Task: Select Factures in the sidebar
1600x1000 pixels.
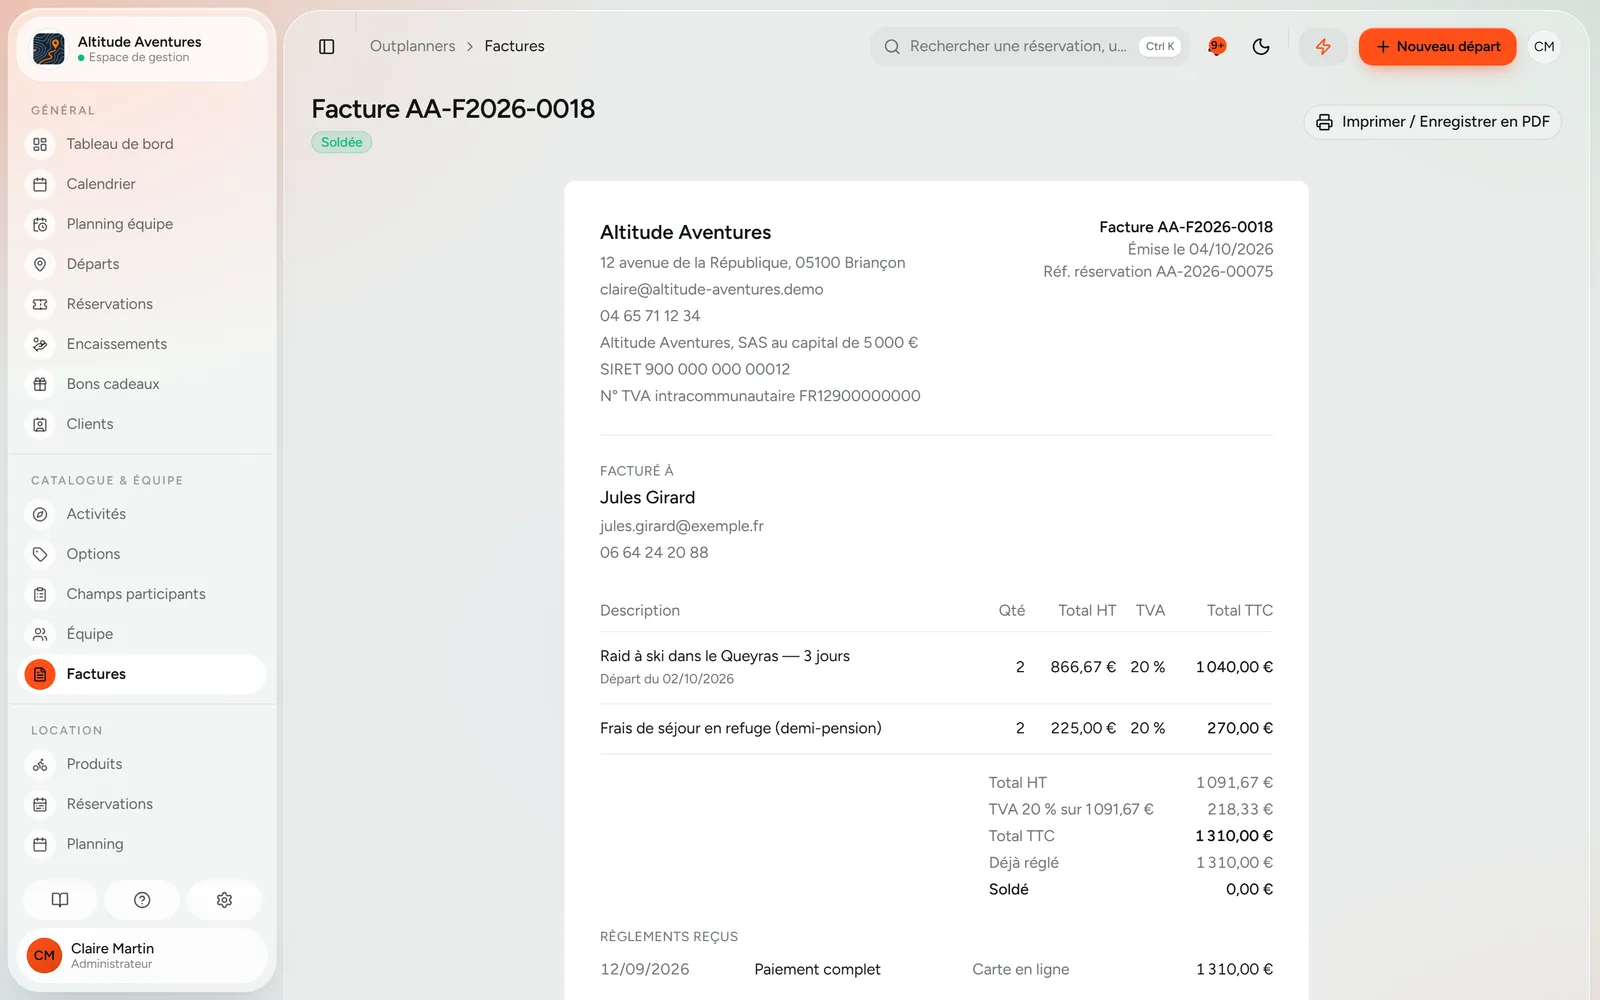Action: 144,674
